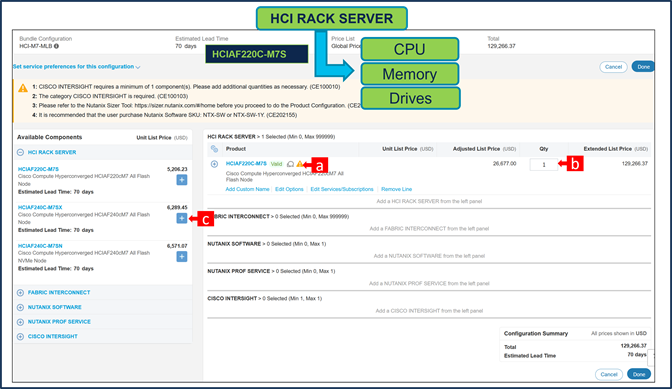Click the Qty input field
Image resolution: width=672 pixels, height=389 pixels.
(544, 165)
